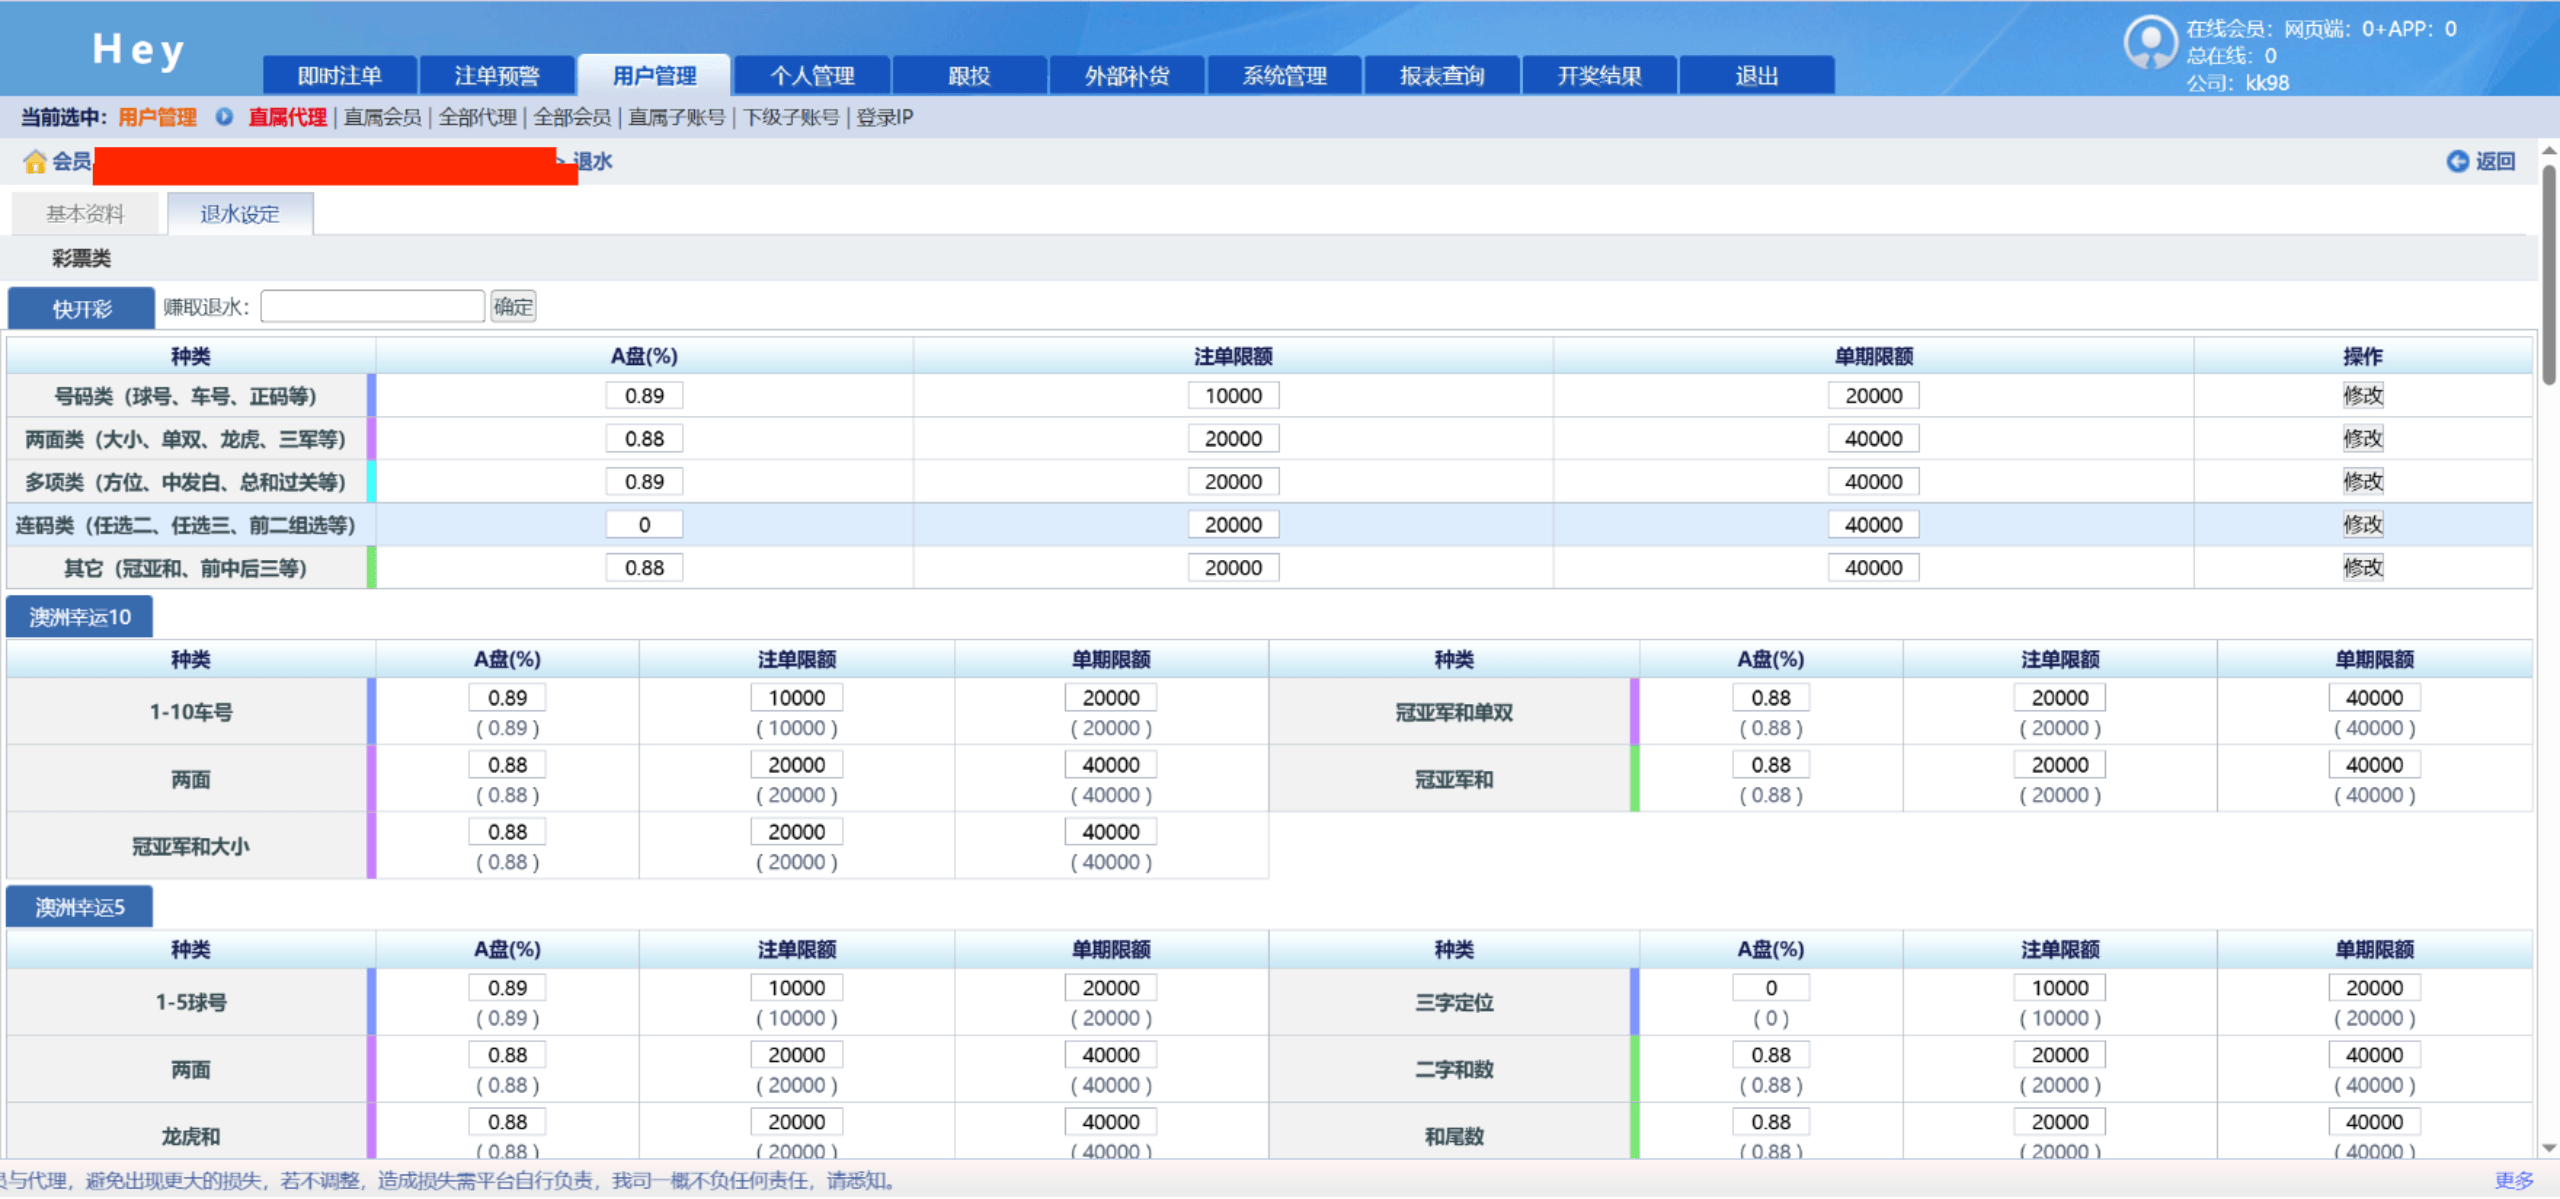
Task: Click 修改 button for 号码类 row
Action: [2363, 395]
